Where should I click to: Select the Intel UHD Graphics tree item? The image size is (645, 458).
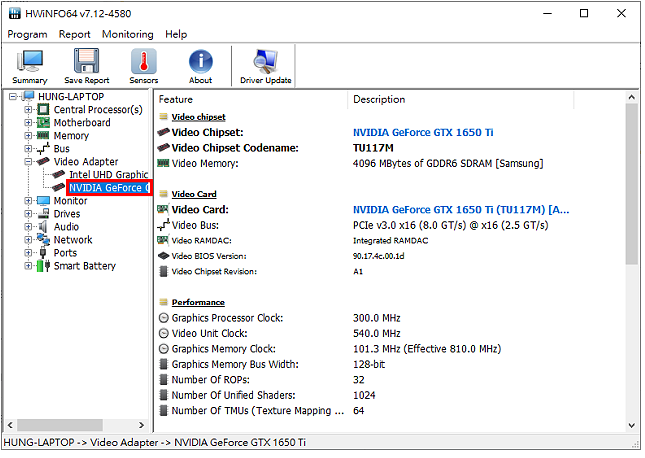[x=109, y=175]
